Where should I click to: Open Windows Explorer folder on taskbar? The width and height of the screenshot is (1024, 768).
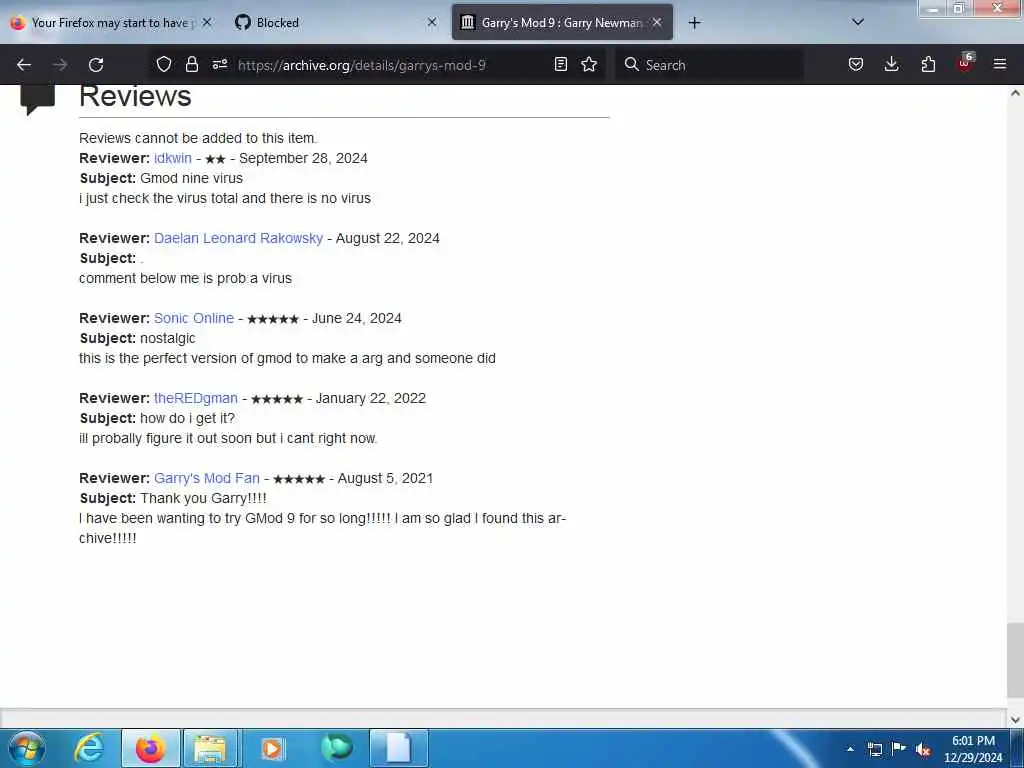[210, 748]
